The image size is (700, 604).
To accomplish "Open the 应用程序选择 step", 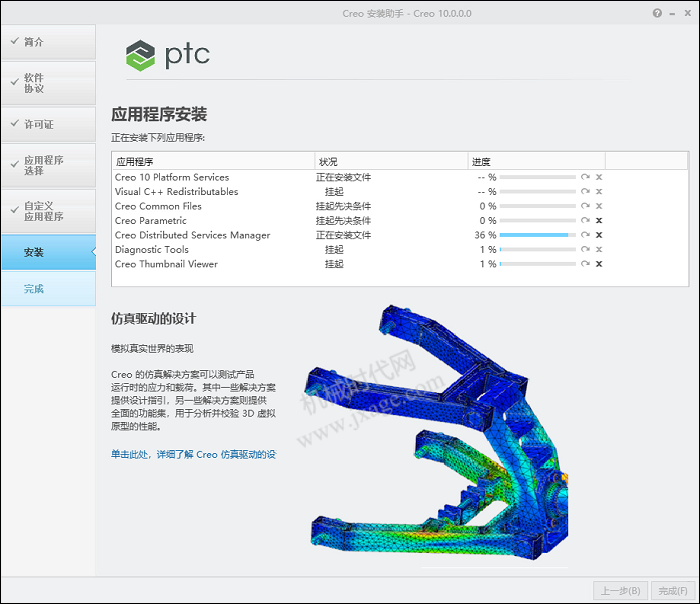I will coord(49,166).
